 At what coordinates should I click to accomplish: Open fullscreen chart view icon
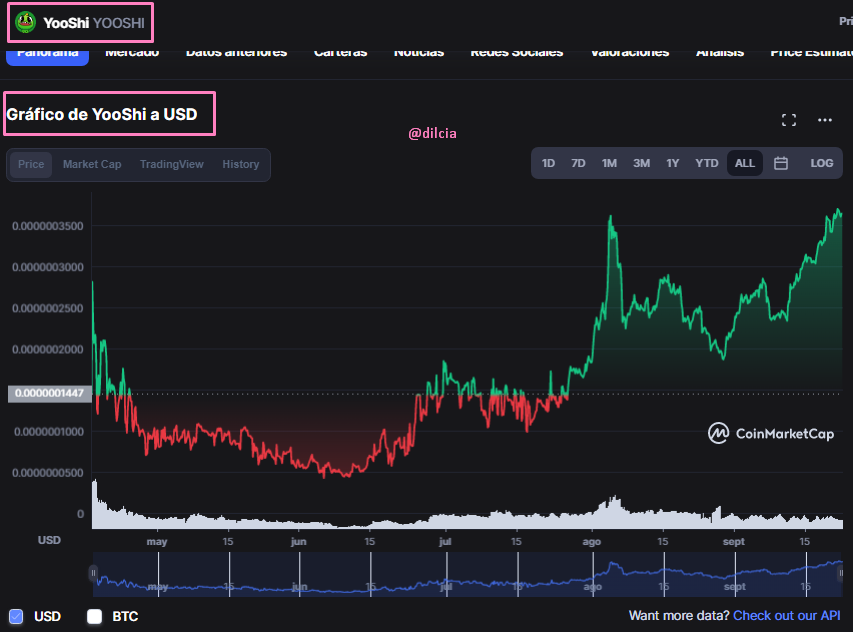(789, 120)
